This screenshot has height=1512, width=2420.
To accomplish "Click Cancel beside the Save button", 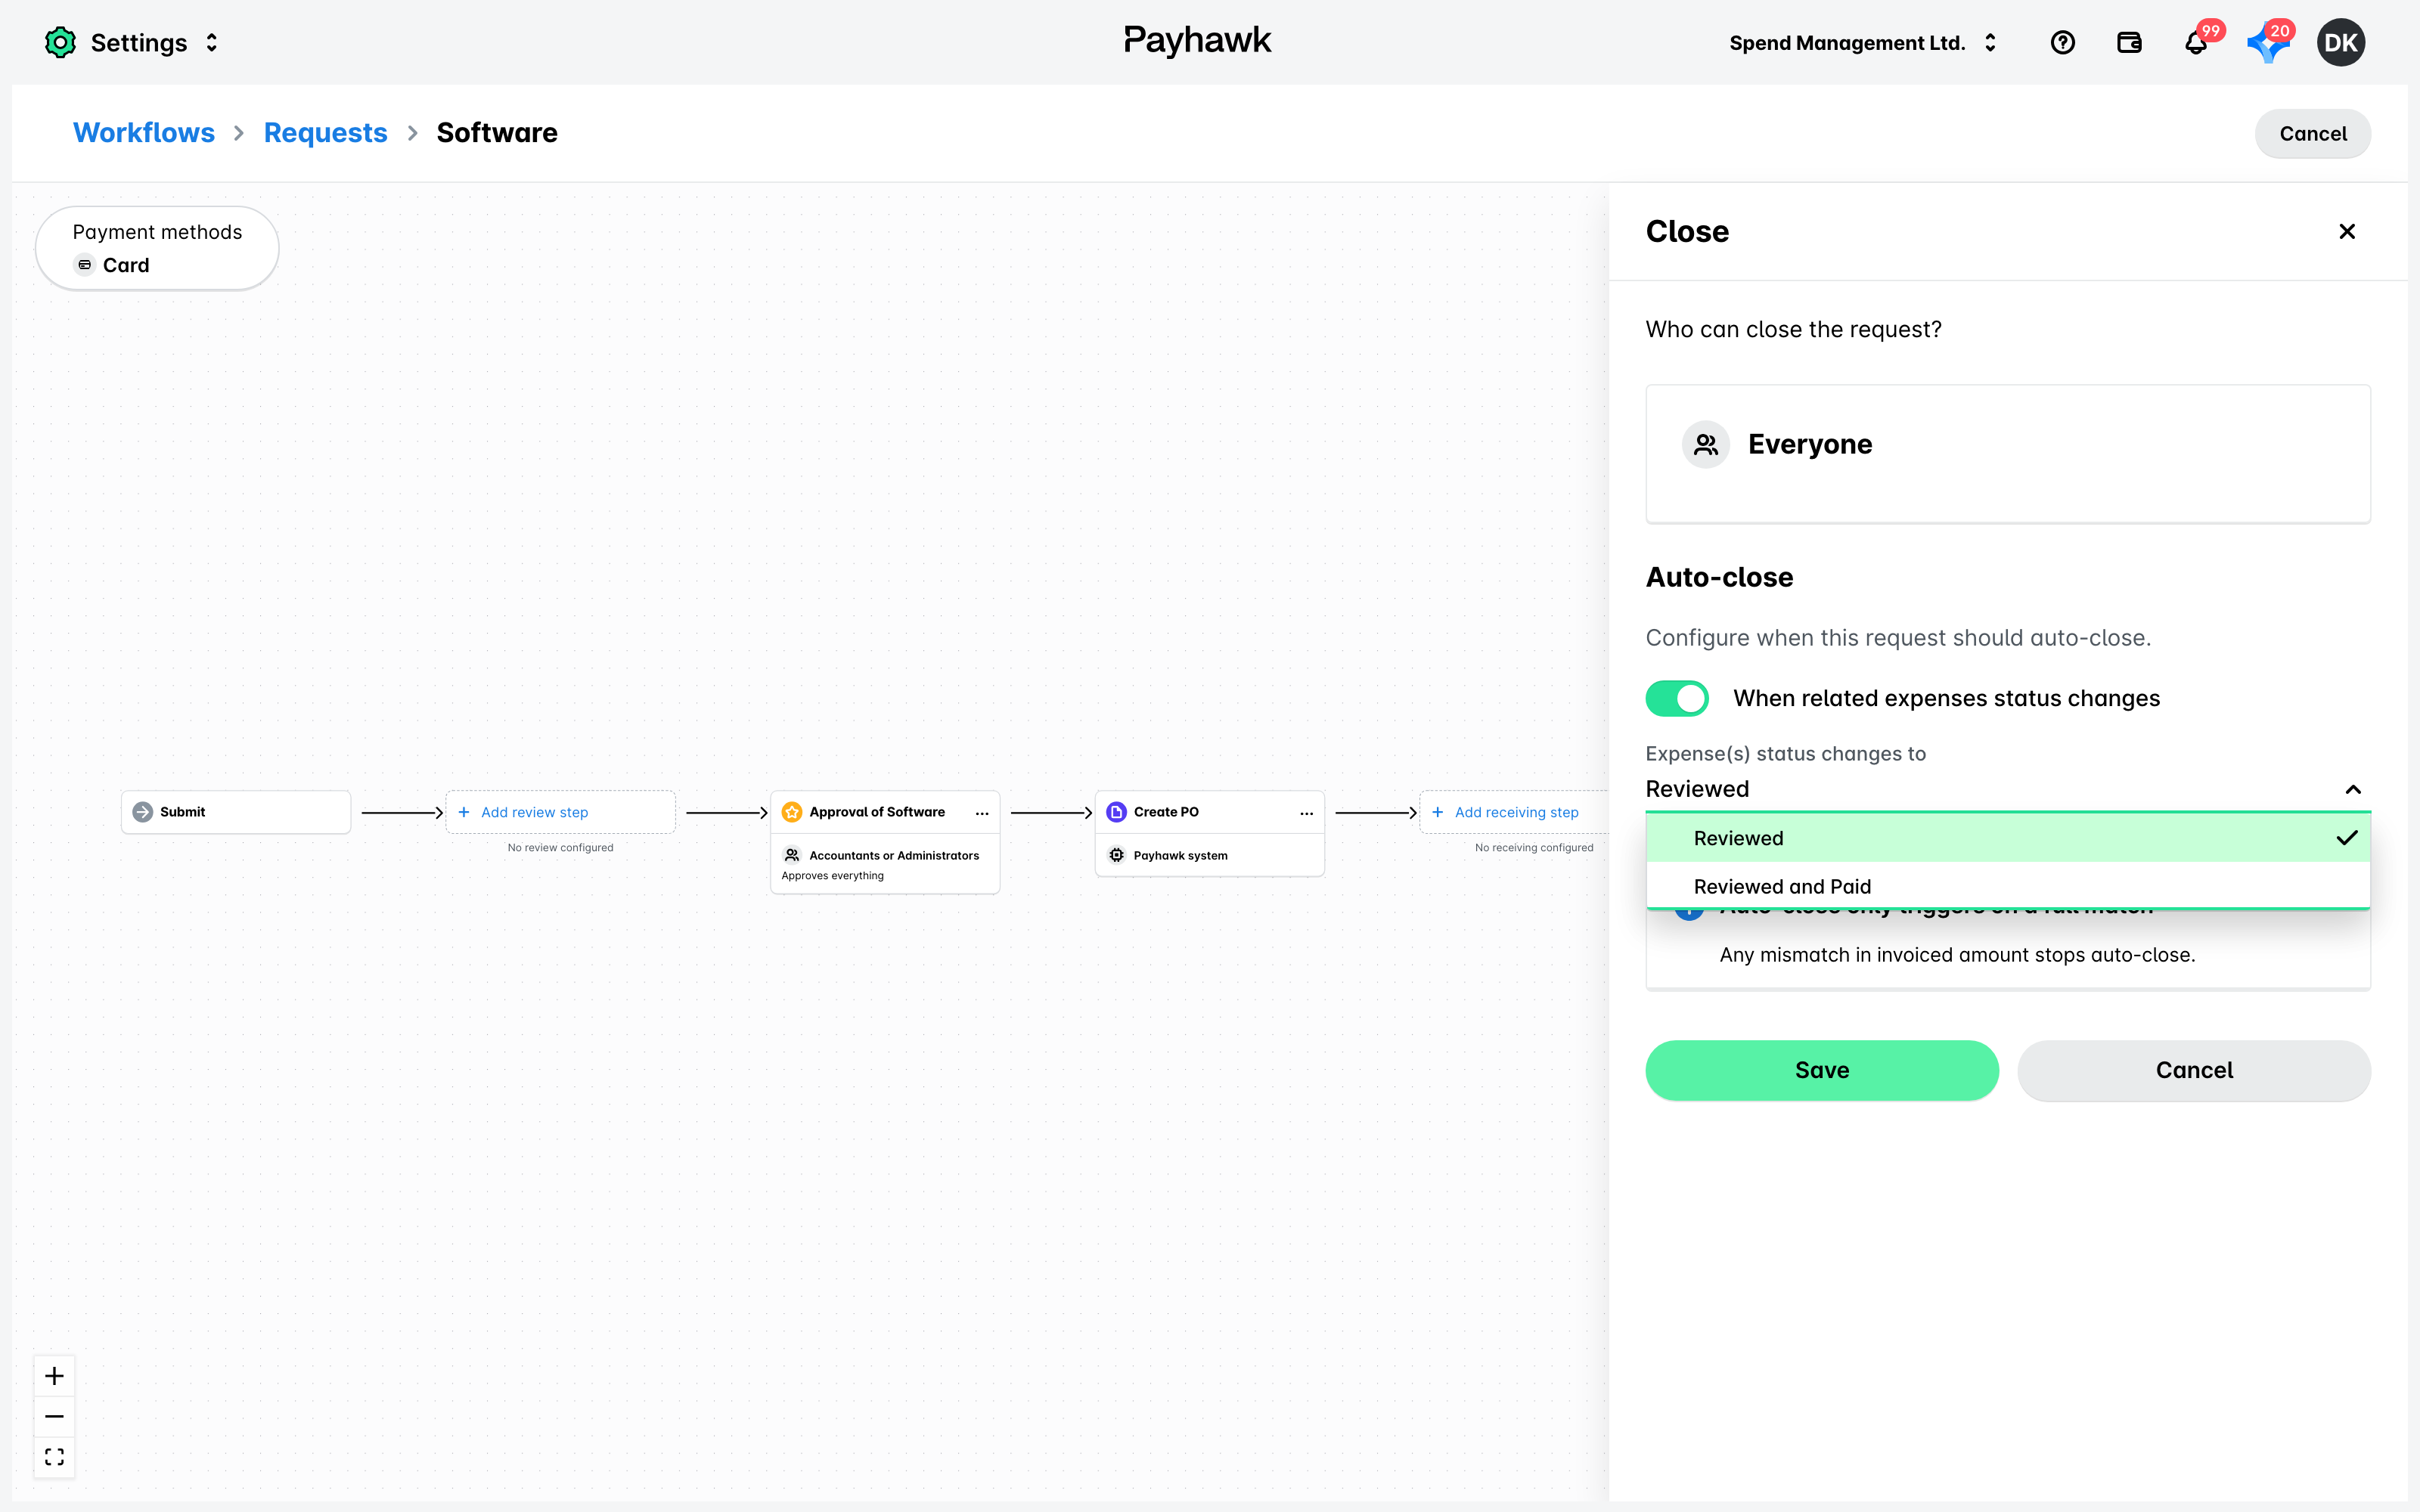I will pyautogui.click(x=2194, y=1070).
